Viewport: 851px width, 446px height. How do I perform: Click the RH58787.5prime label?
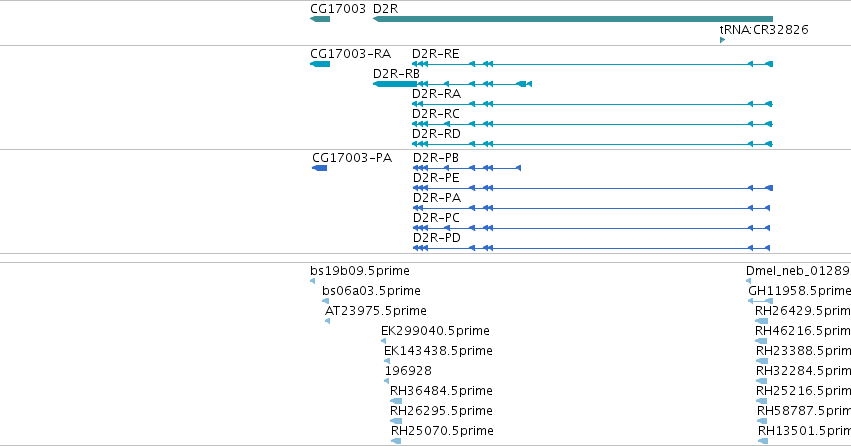804,411
